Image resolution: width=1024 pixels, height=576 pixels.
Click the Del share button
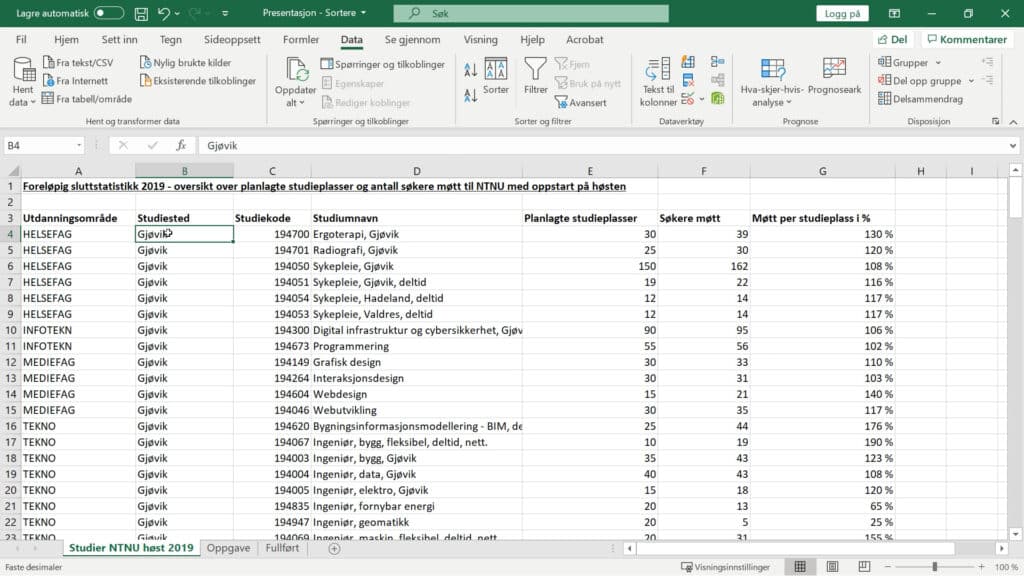click(893, 40)
